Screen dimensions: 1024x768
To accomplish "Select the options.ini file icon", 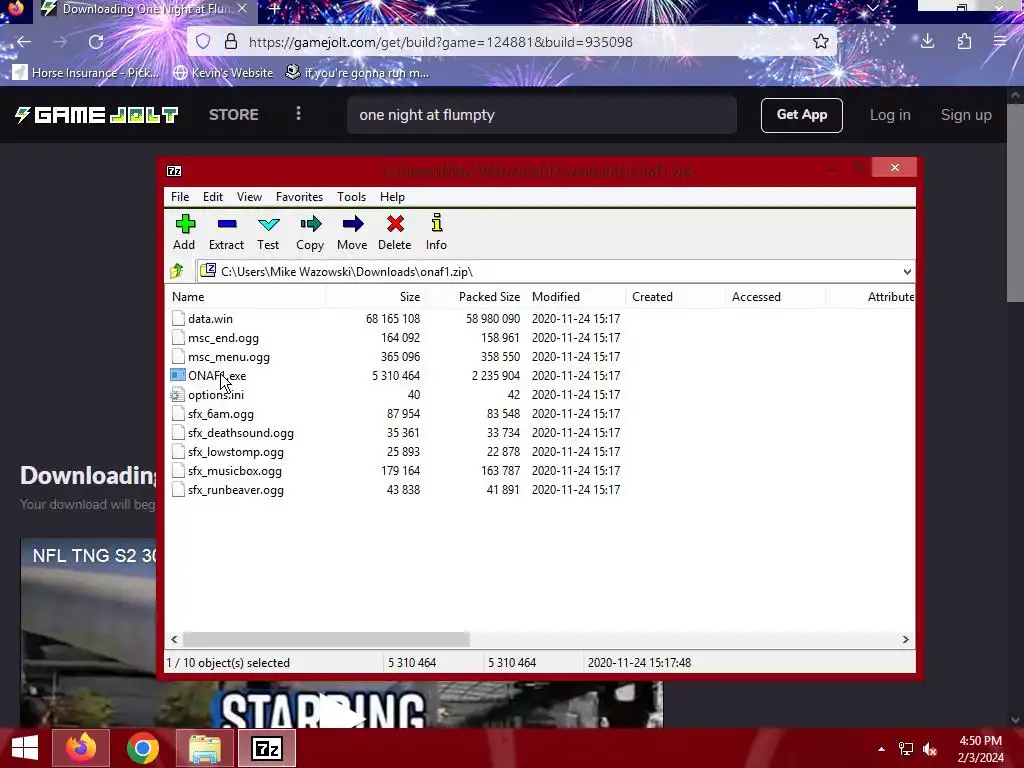I will point(178,394).
